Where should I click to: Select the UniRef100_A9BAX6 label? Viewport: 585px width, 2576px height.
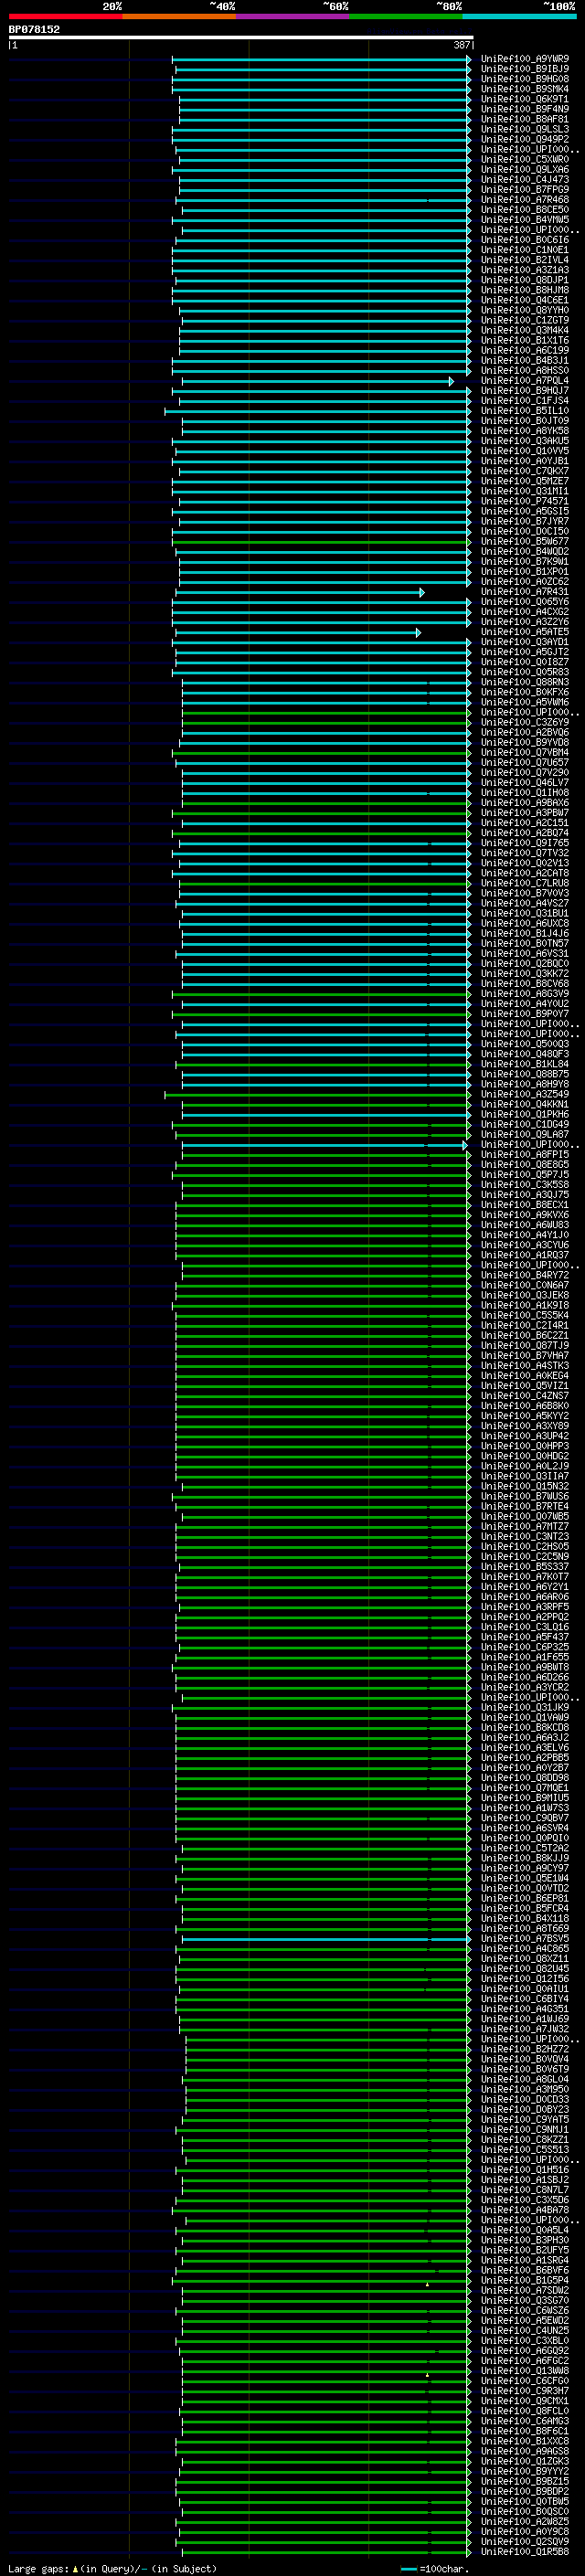pos(525,803)
